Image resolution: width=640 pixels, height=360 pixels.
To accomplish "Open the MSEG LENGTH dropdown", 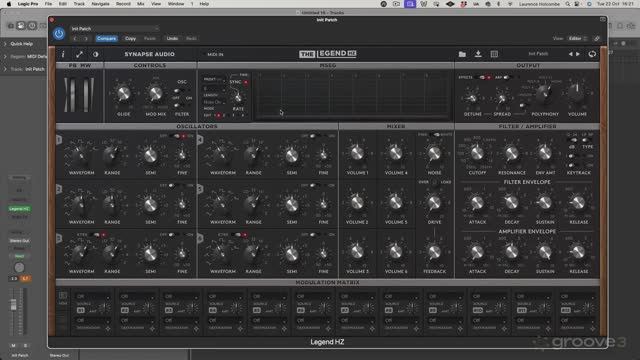I will 214,89.
